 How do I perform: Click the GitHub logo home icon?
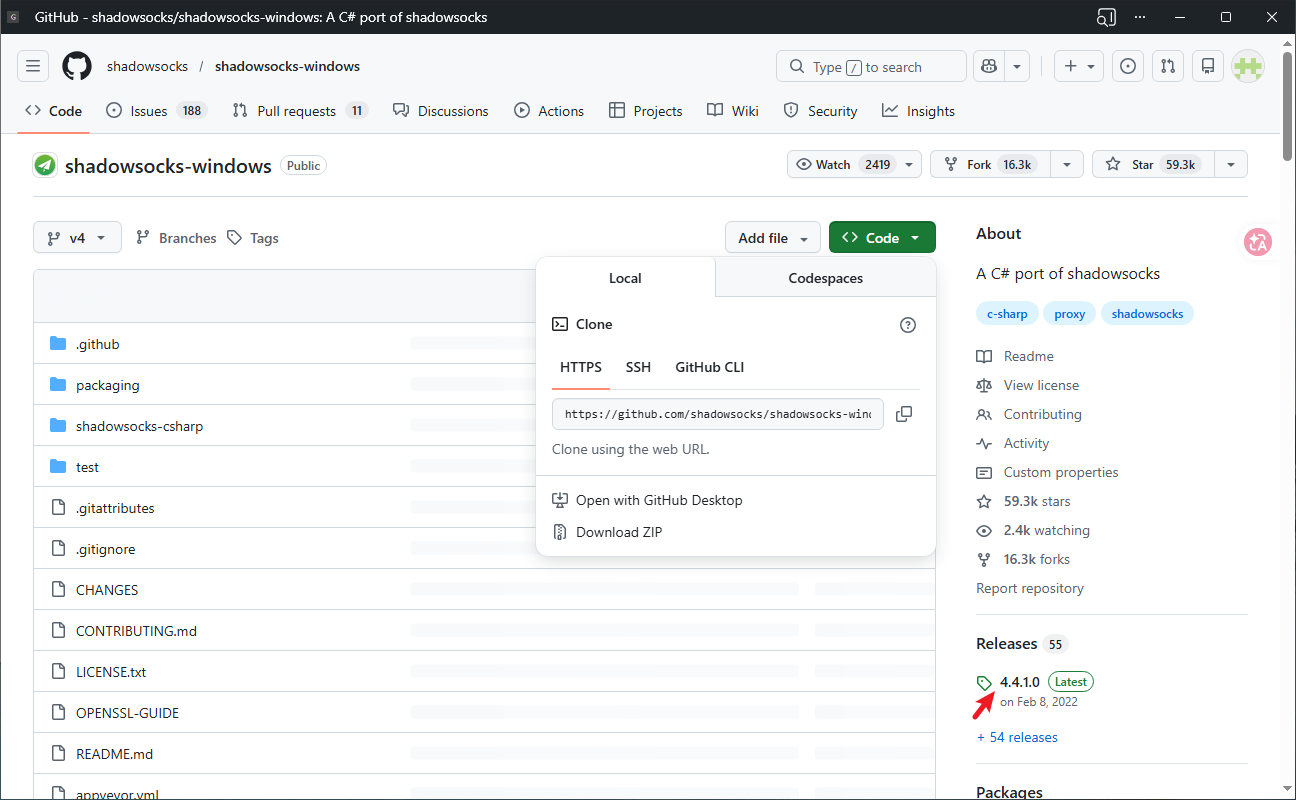coord(77,67)
